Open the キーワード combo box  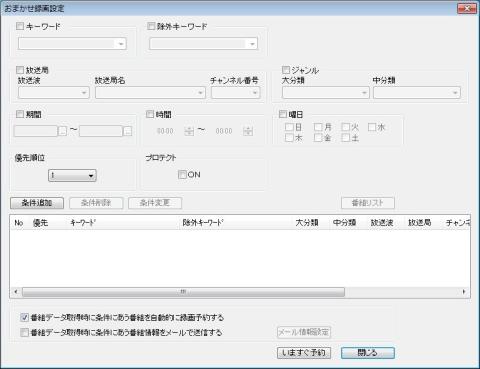(72, 44)
